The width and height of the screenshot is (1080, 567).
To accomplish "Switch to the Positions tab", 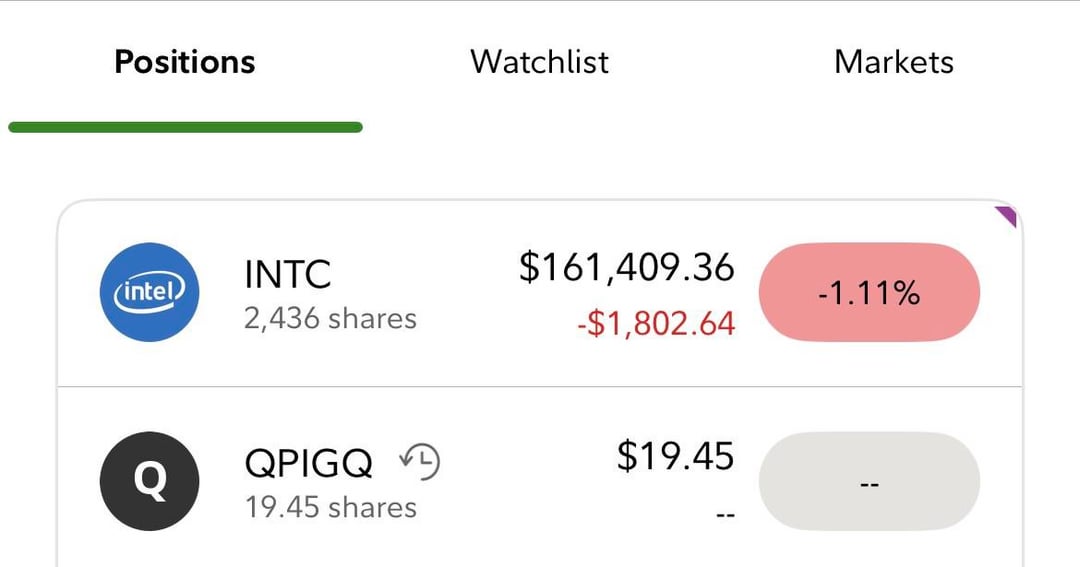I will 185,62.
